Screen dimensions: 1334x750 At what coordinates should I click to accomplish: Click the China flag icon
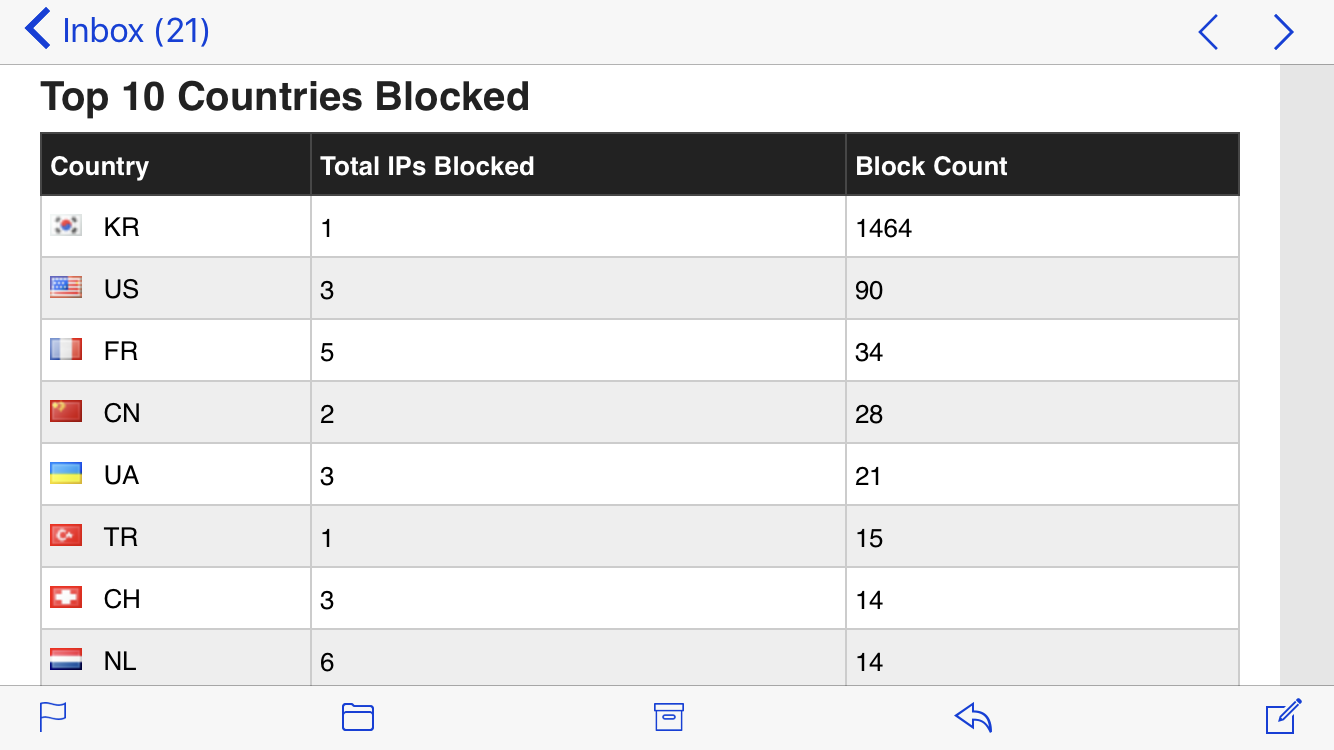66,412
